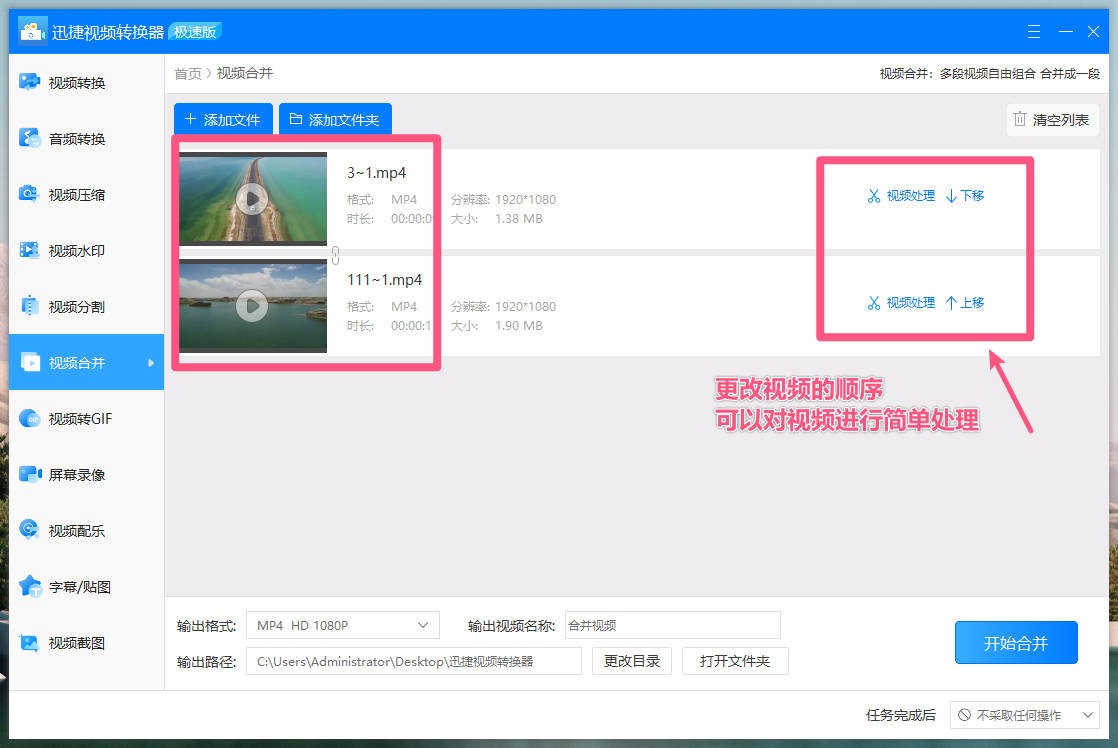
Task: Open the 输出格式 MP4 HD 1080P dropdown
Action: coord(343,624)
